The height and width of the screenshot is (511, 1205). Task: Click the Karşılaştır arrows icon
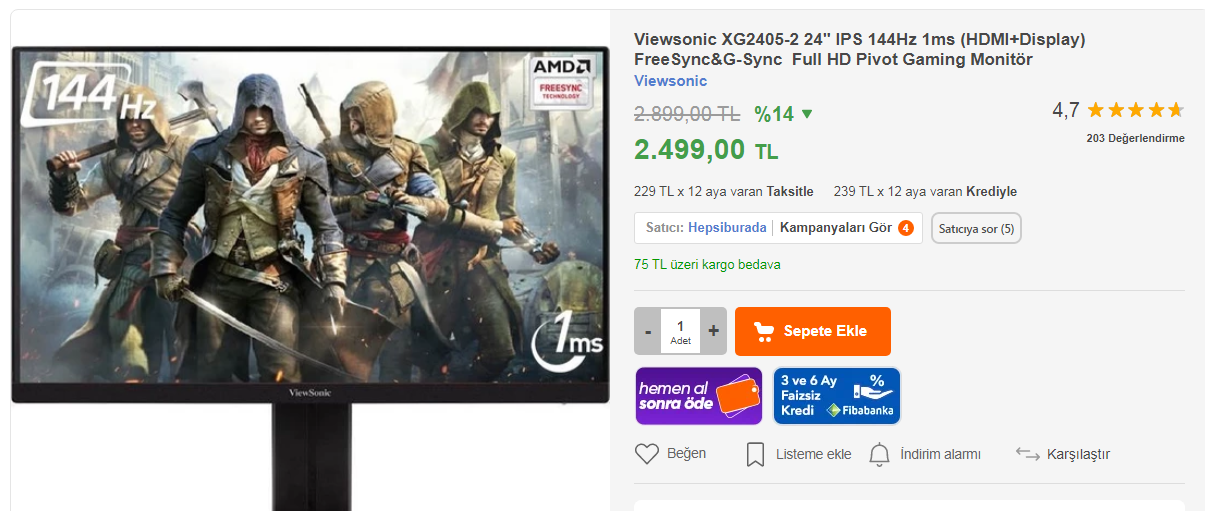1027,454
